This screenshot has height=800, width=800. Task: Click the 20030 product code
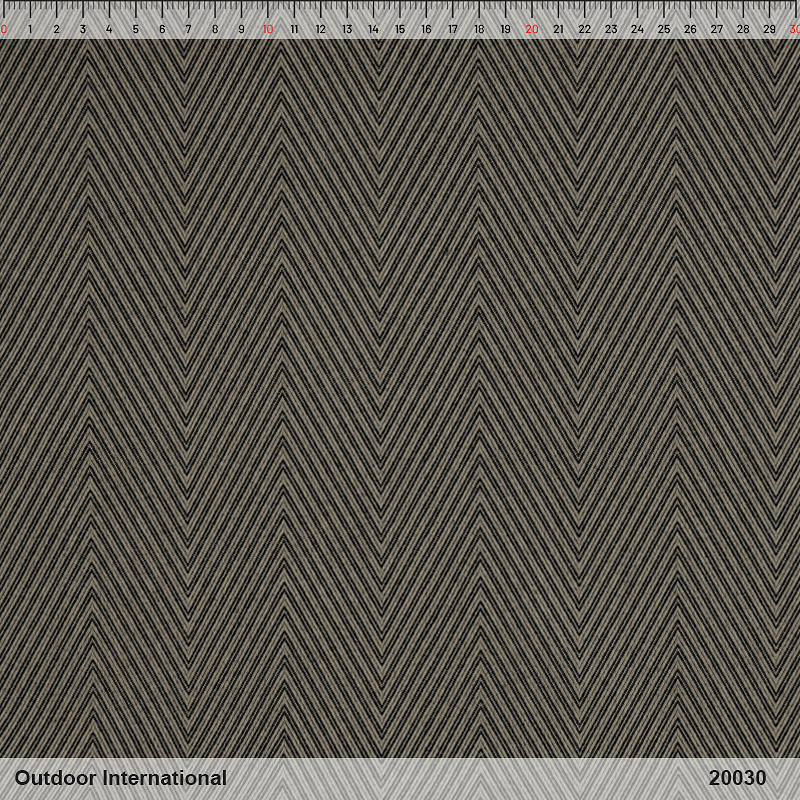(737, 778)
